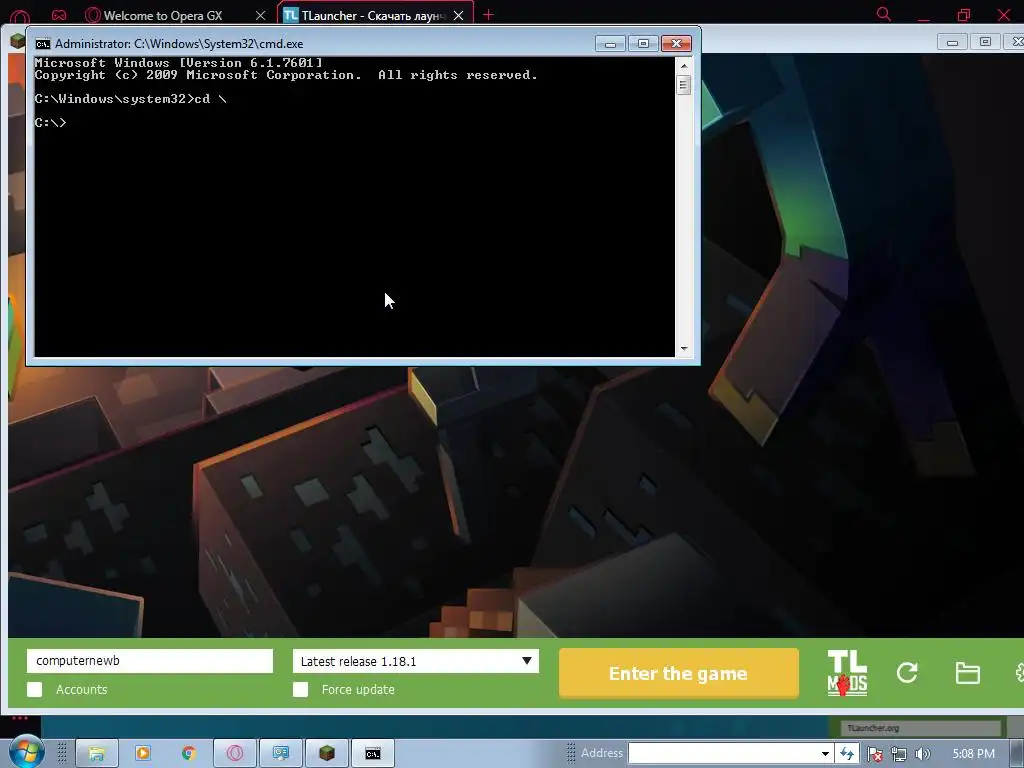Switch to the TLauncher browser tab
This screenshot has width=1024, height=768.
[x=374, y=15]
